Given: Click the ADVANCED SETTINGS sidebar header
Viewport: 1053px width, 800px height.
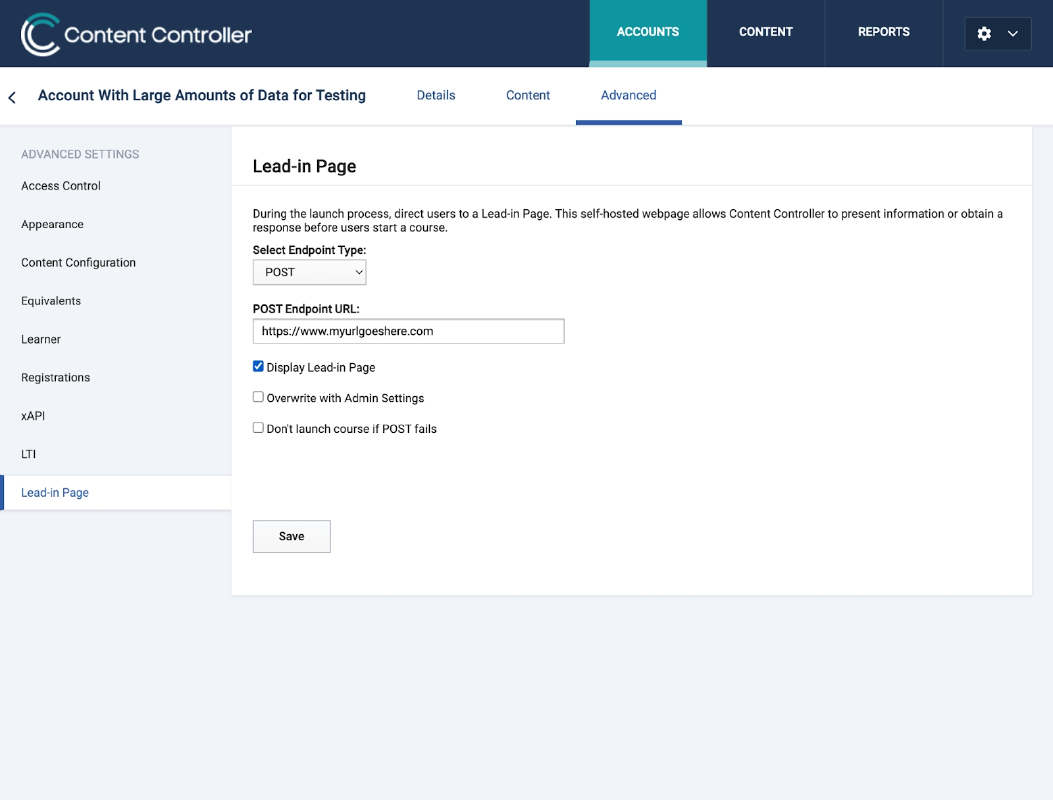Looking at the screenshot, I should (x=80, y=154).
